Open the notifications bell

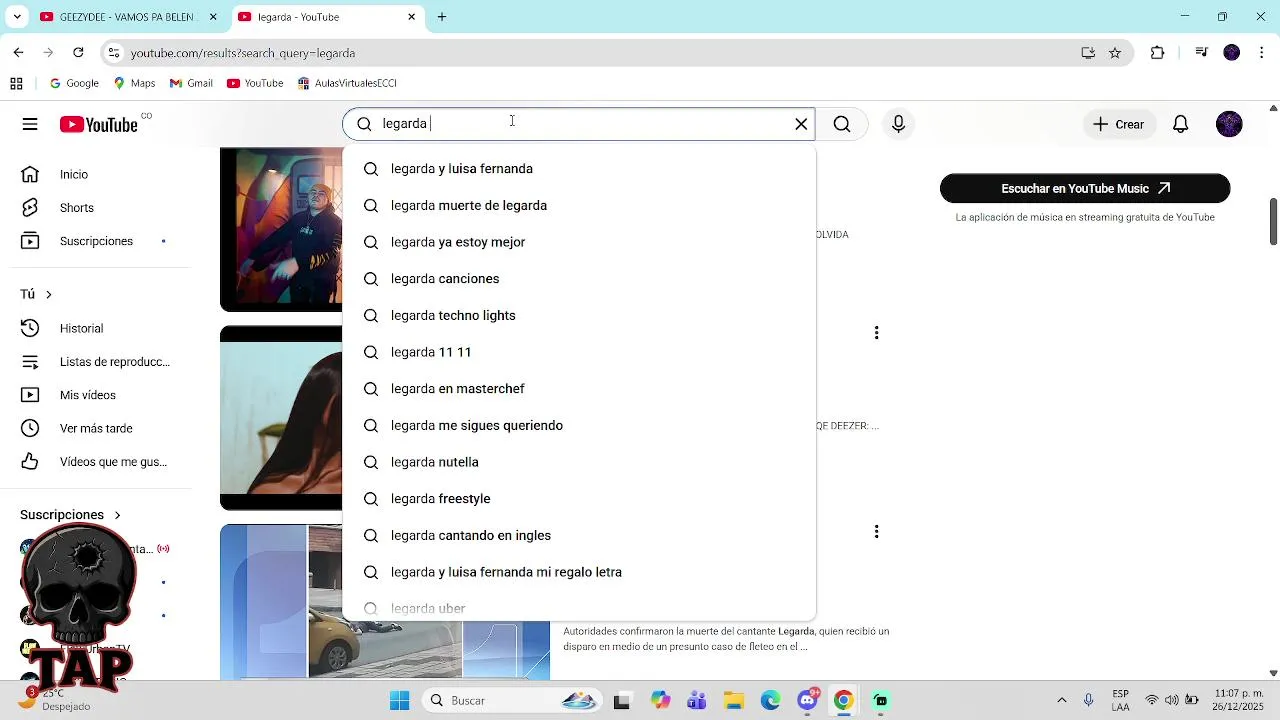(x=1181, y=124)
